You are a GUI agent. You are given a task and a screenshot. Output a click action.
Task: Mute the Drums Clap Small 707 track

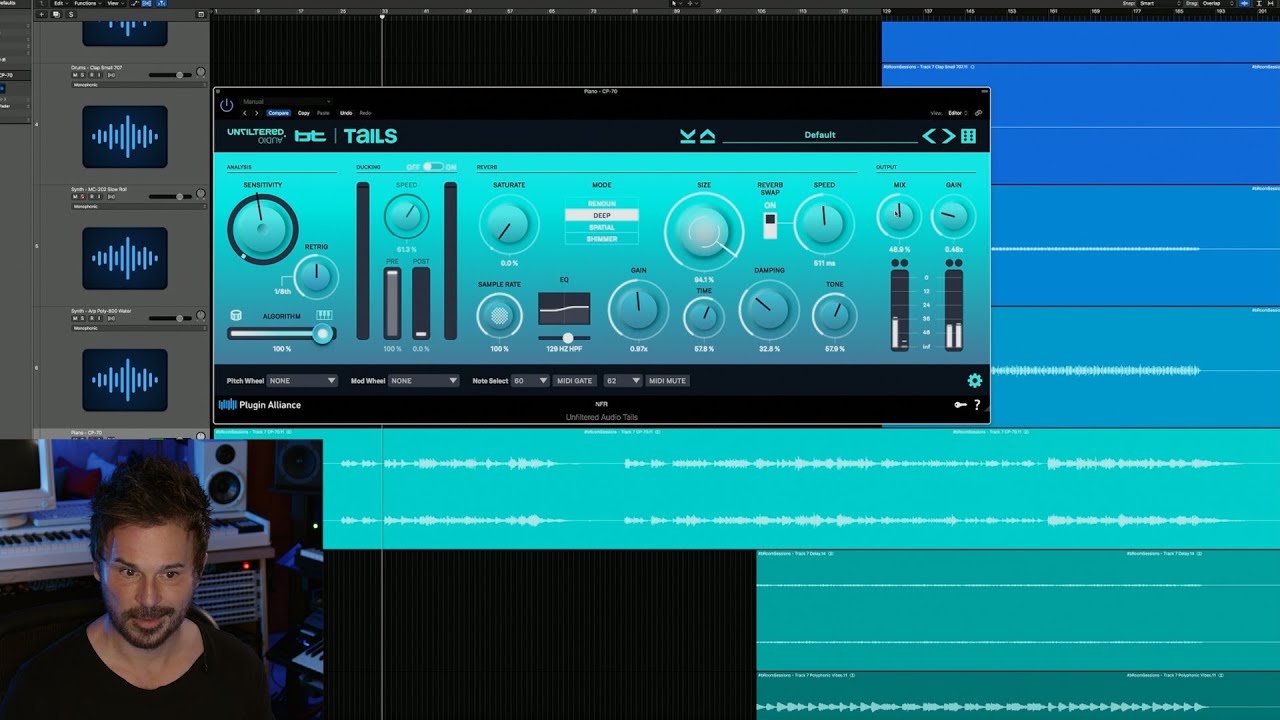[76, 75]
